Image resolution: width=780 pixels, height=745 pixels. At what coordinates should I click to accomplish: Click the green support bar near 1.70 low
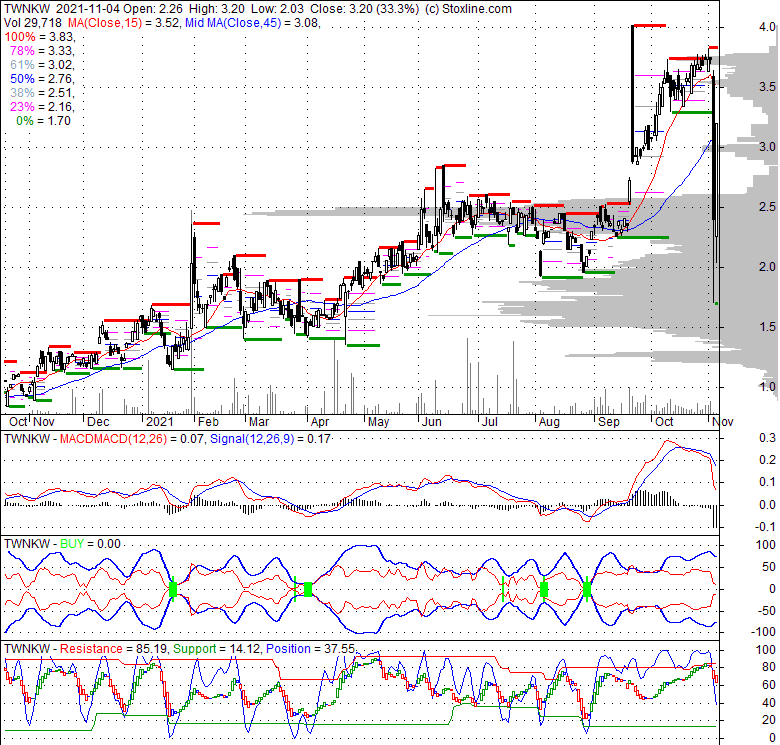[x=716, y=303]
